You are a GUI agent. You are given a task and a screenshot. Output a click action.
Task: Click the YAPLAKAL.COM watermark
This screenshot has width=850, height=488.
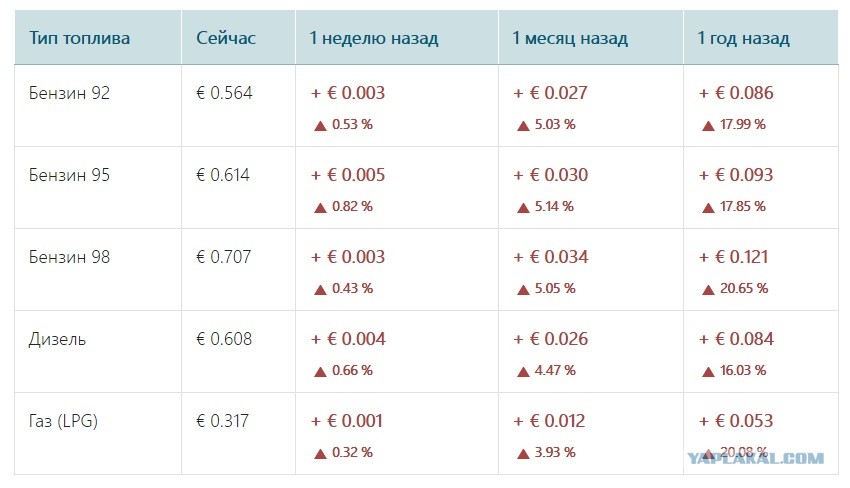[756, 458]
